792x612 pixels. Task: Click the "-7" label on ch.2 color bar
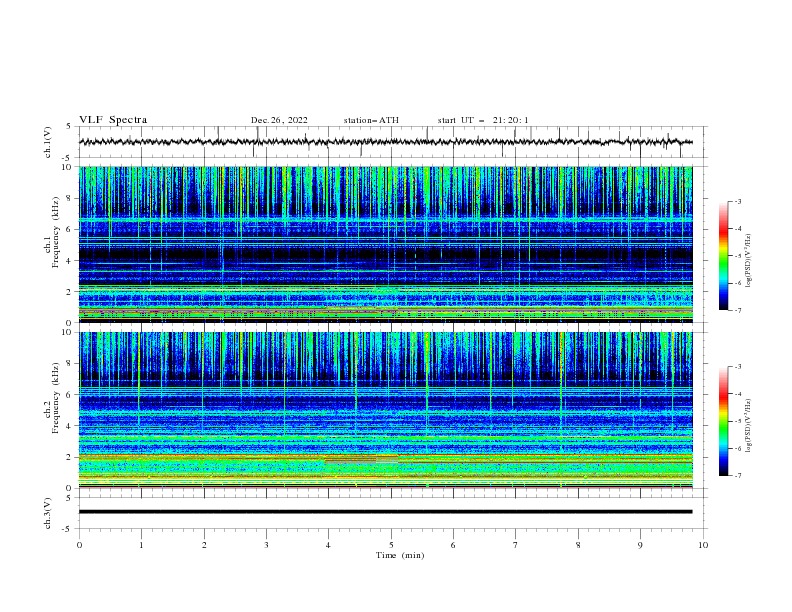point(737,475)
